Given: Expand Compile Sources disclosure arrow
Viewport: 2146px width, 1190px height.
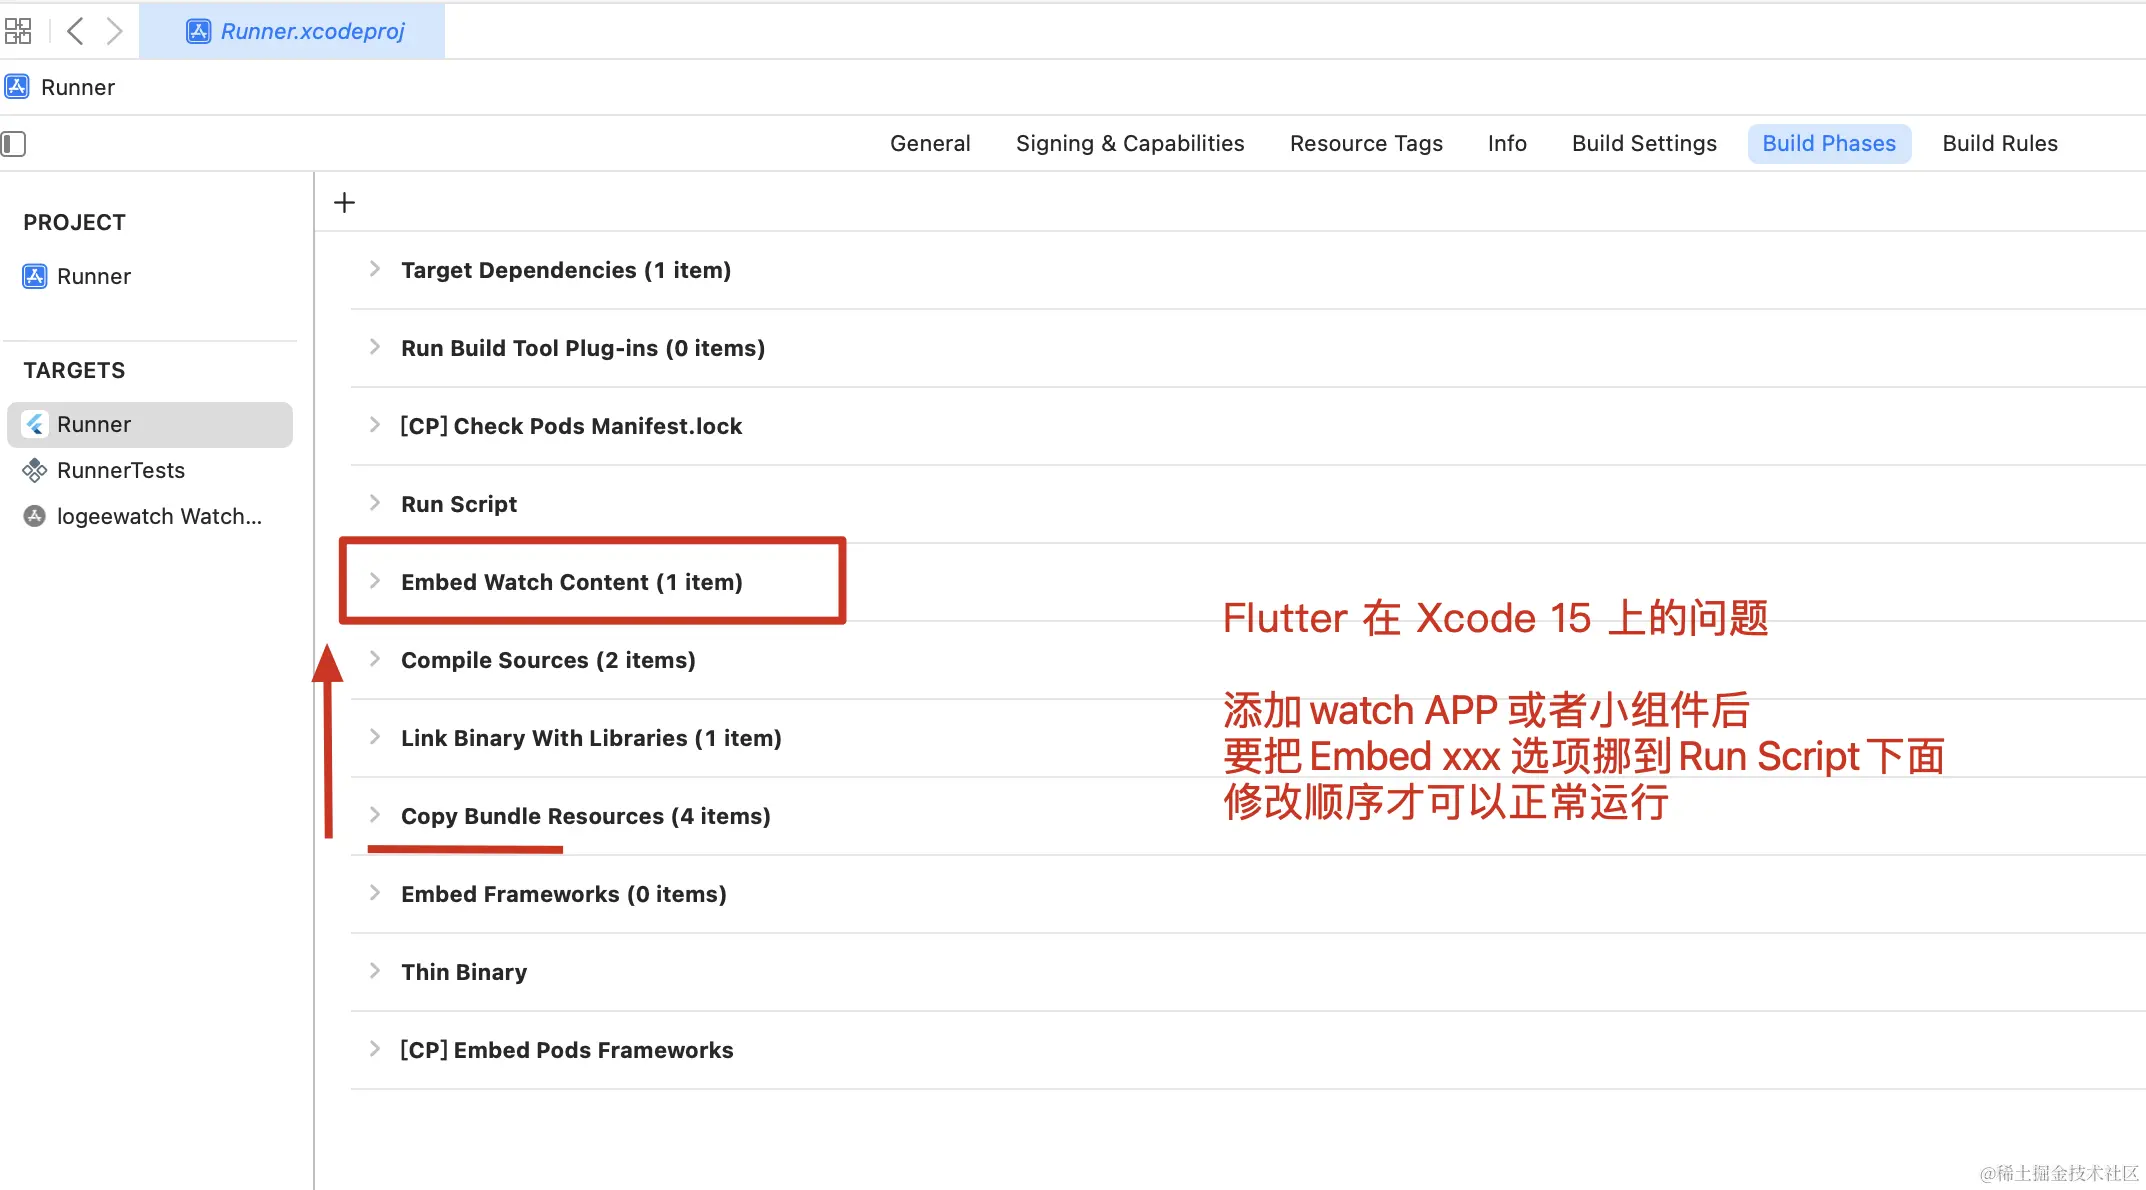Looking at the screenshot, I should 375,659.
